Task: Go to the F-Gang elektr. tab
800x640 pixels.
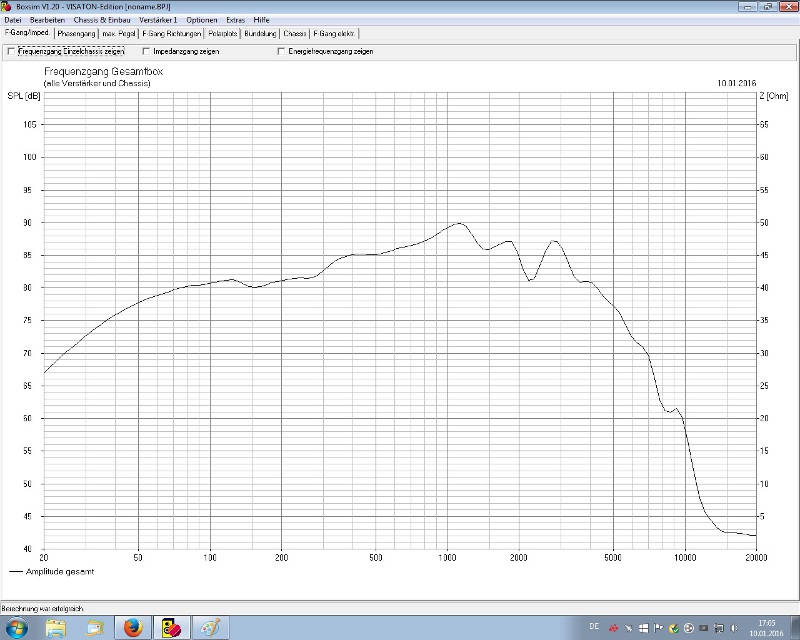Action: pos(333,33)
